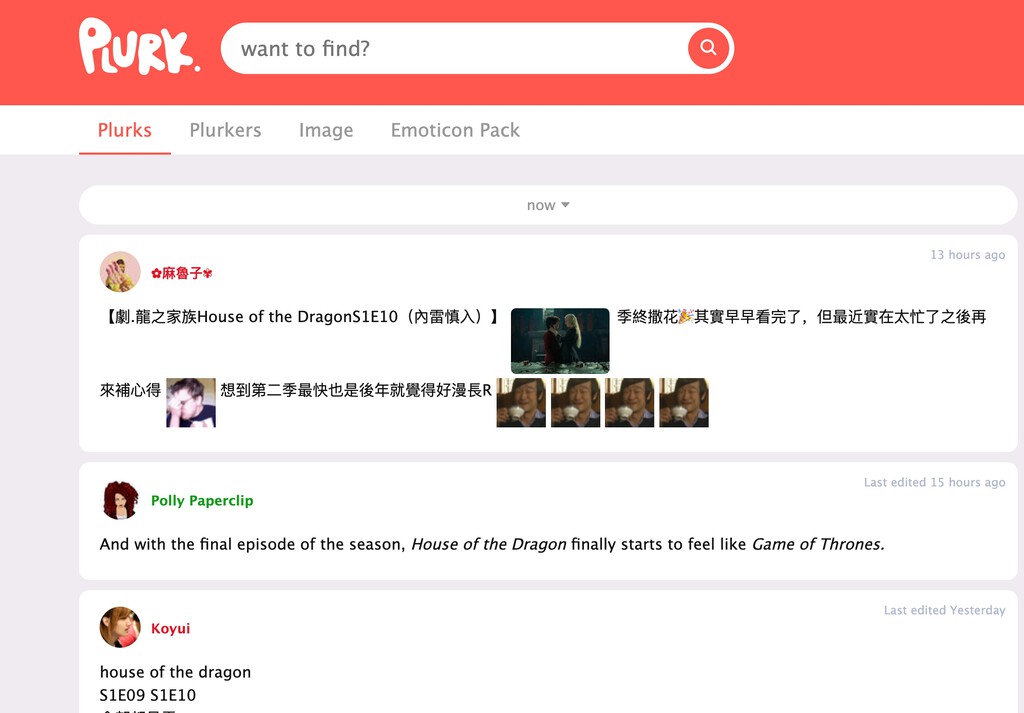
Task: Switch to the Image tab
Action: 326,130
